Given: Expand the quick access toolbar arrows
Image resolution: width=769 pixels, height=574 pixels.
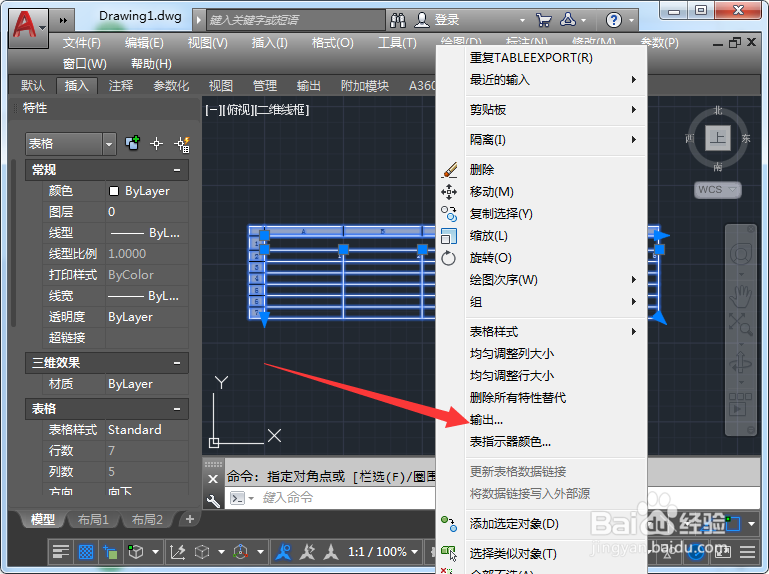Looking at the screenshot, I should 63,20.
